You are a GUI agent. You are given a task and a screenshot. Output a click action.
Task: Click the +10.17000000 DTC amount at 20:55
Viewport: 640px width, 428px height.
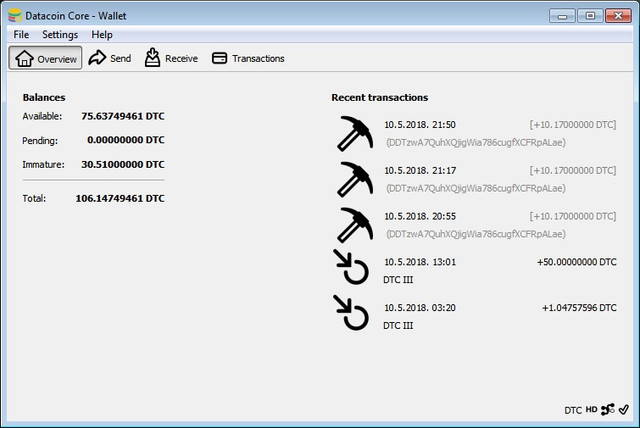(x=573, y=216)
